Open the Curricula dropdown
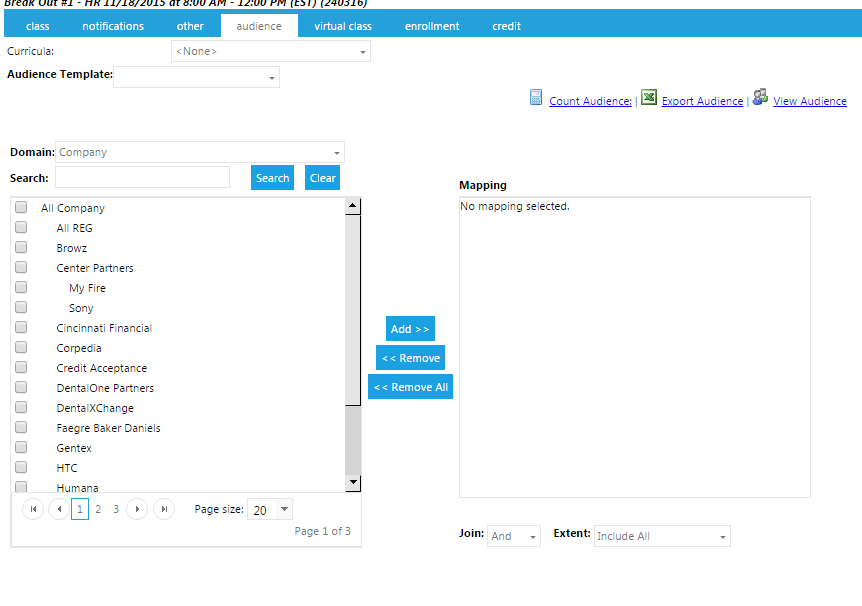The image size is (862, 606). coord(270,51)
